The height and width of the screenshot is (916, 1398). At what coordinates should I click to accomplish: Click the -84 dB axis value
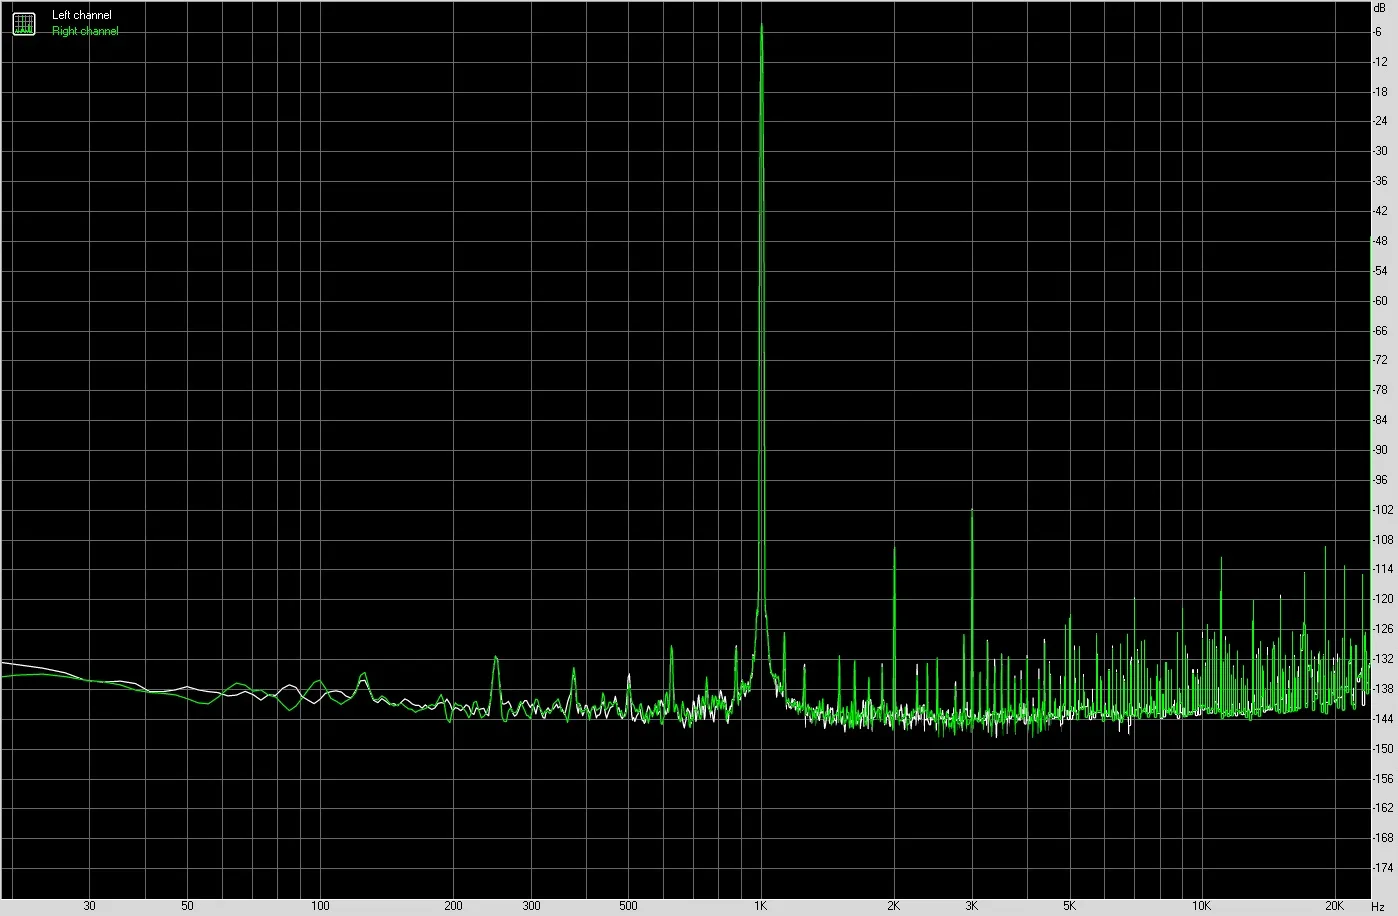coord(1380,420)
